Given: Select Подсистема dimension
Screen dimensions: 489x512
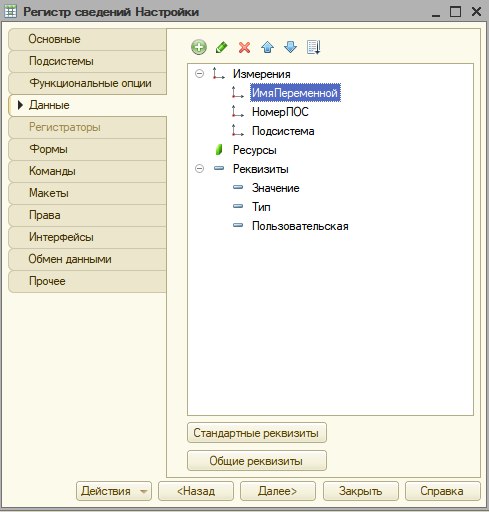Looking at the screenshot, I should pyautogui.click(x=283, y=131).
